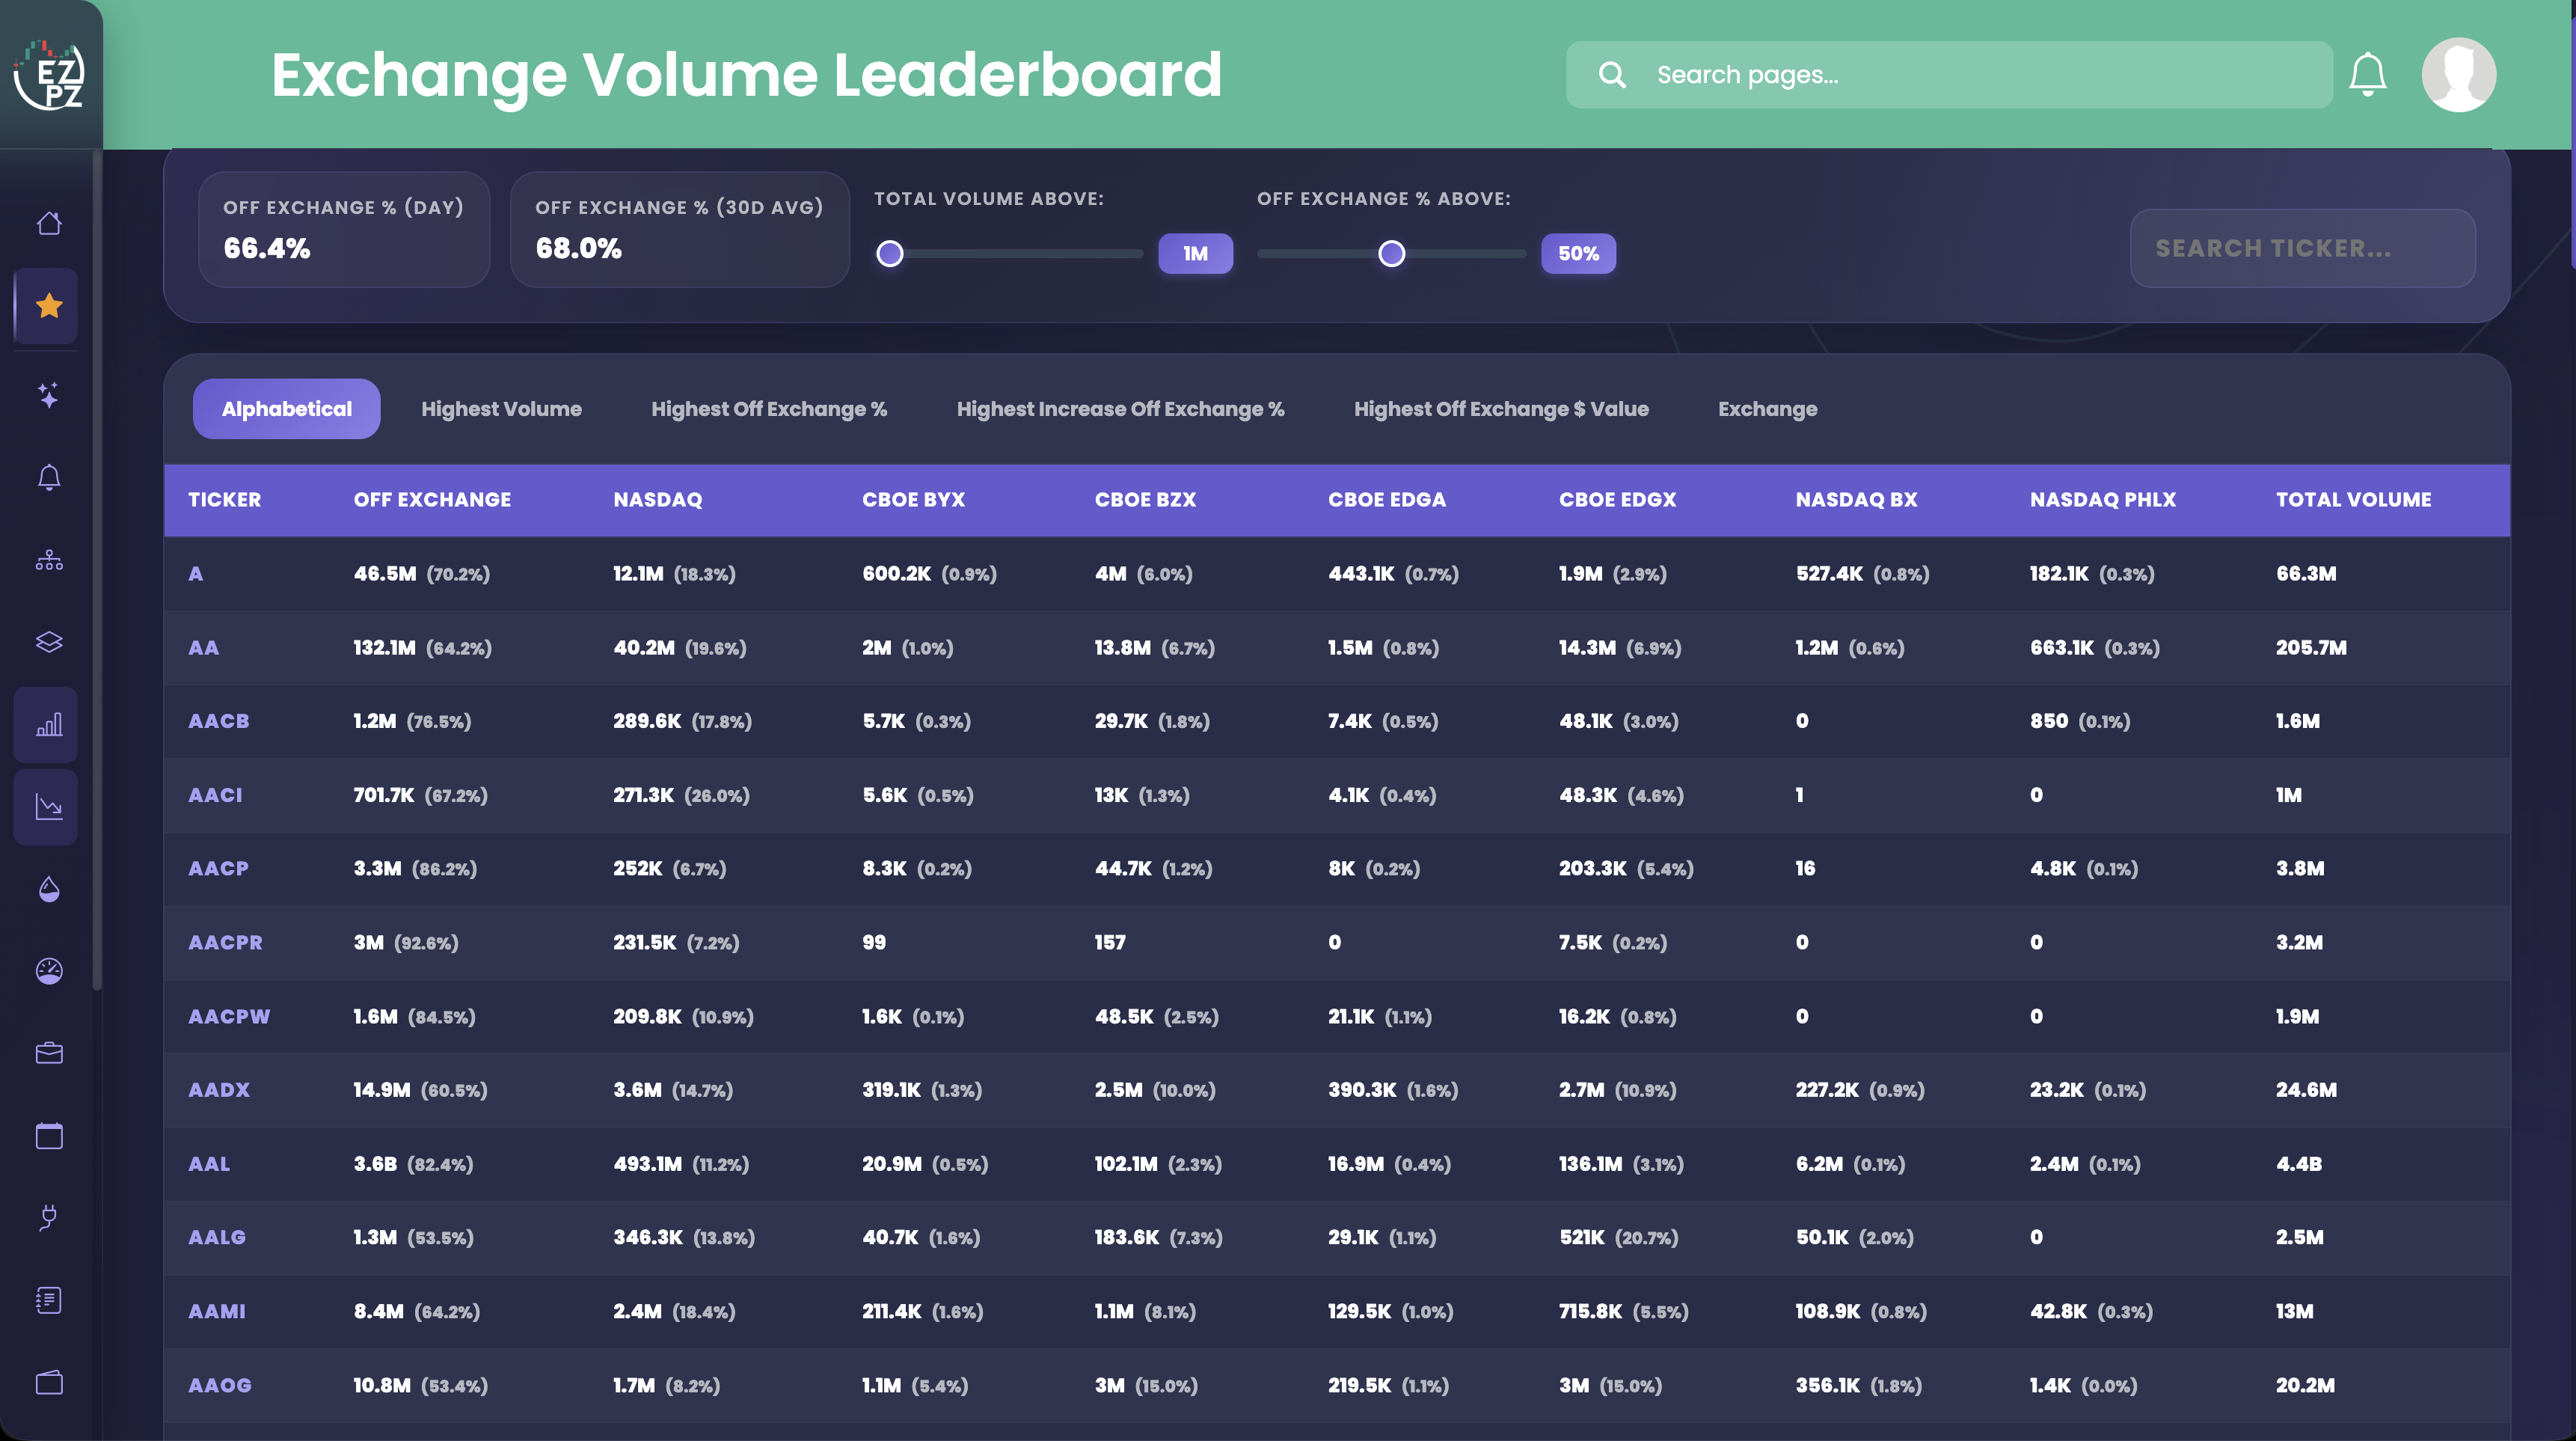Click AALG CBOE EDGX 521K cell
The image size is (2576, 1441).
[x=1619, y=1238]
